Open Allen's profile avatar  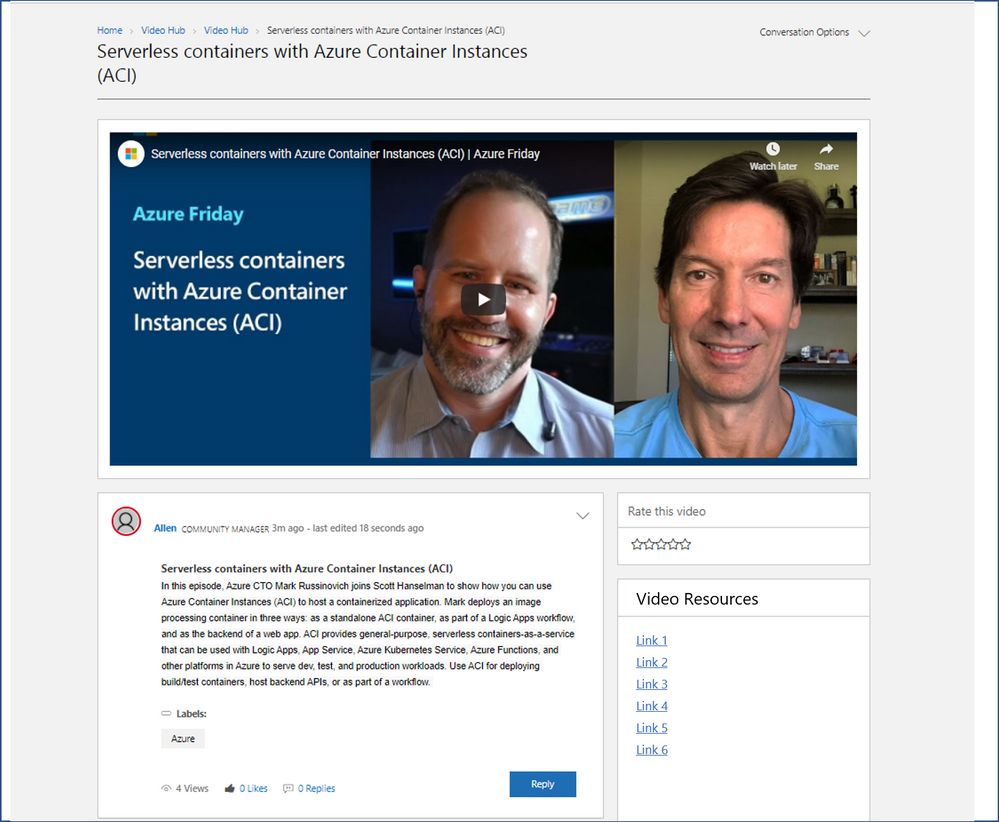(126, 521)
